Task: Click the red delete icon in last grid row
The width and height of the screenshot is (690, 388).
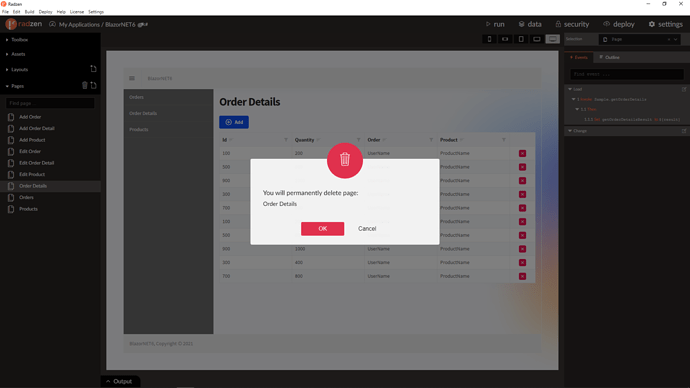Action: coord(522,276)
